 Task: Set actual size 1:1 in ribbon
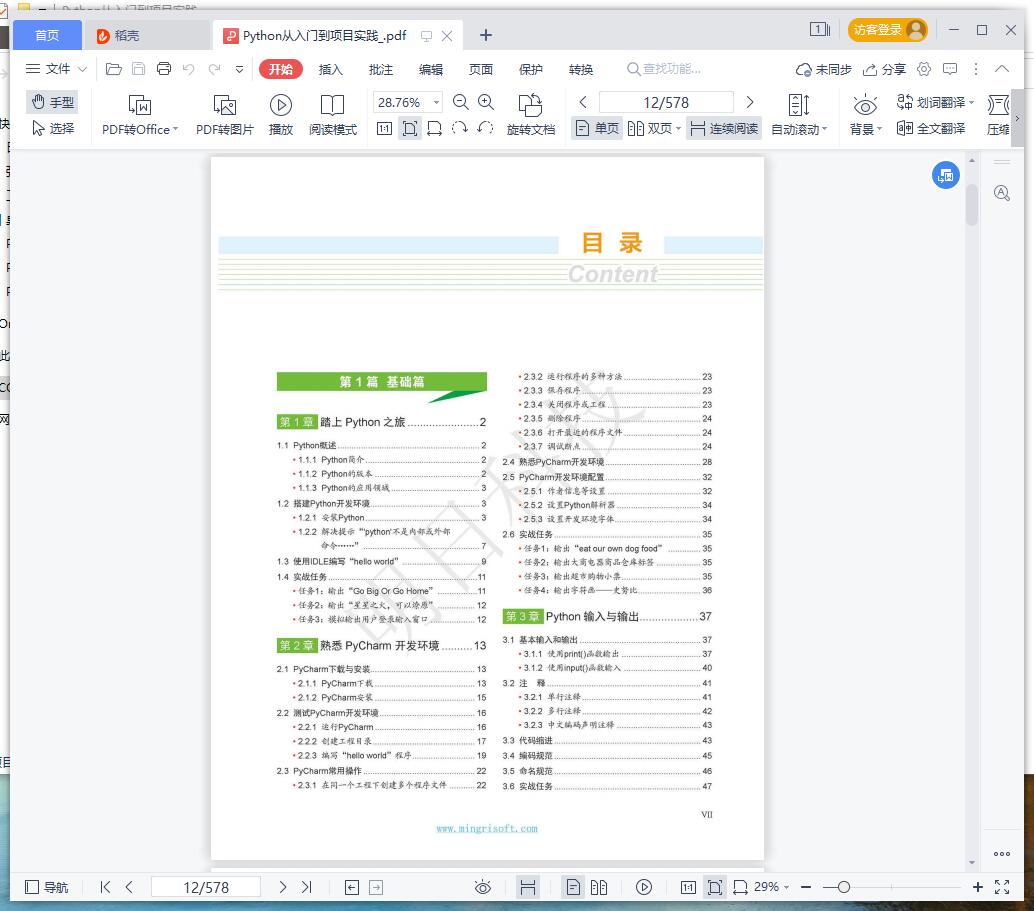384,128
